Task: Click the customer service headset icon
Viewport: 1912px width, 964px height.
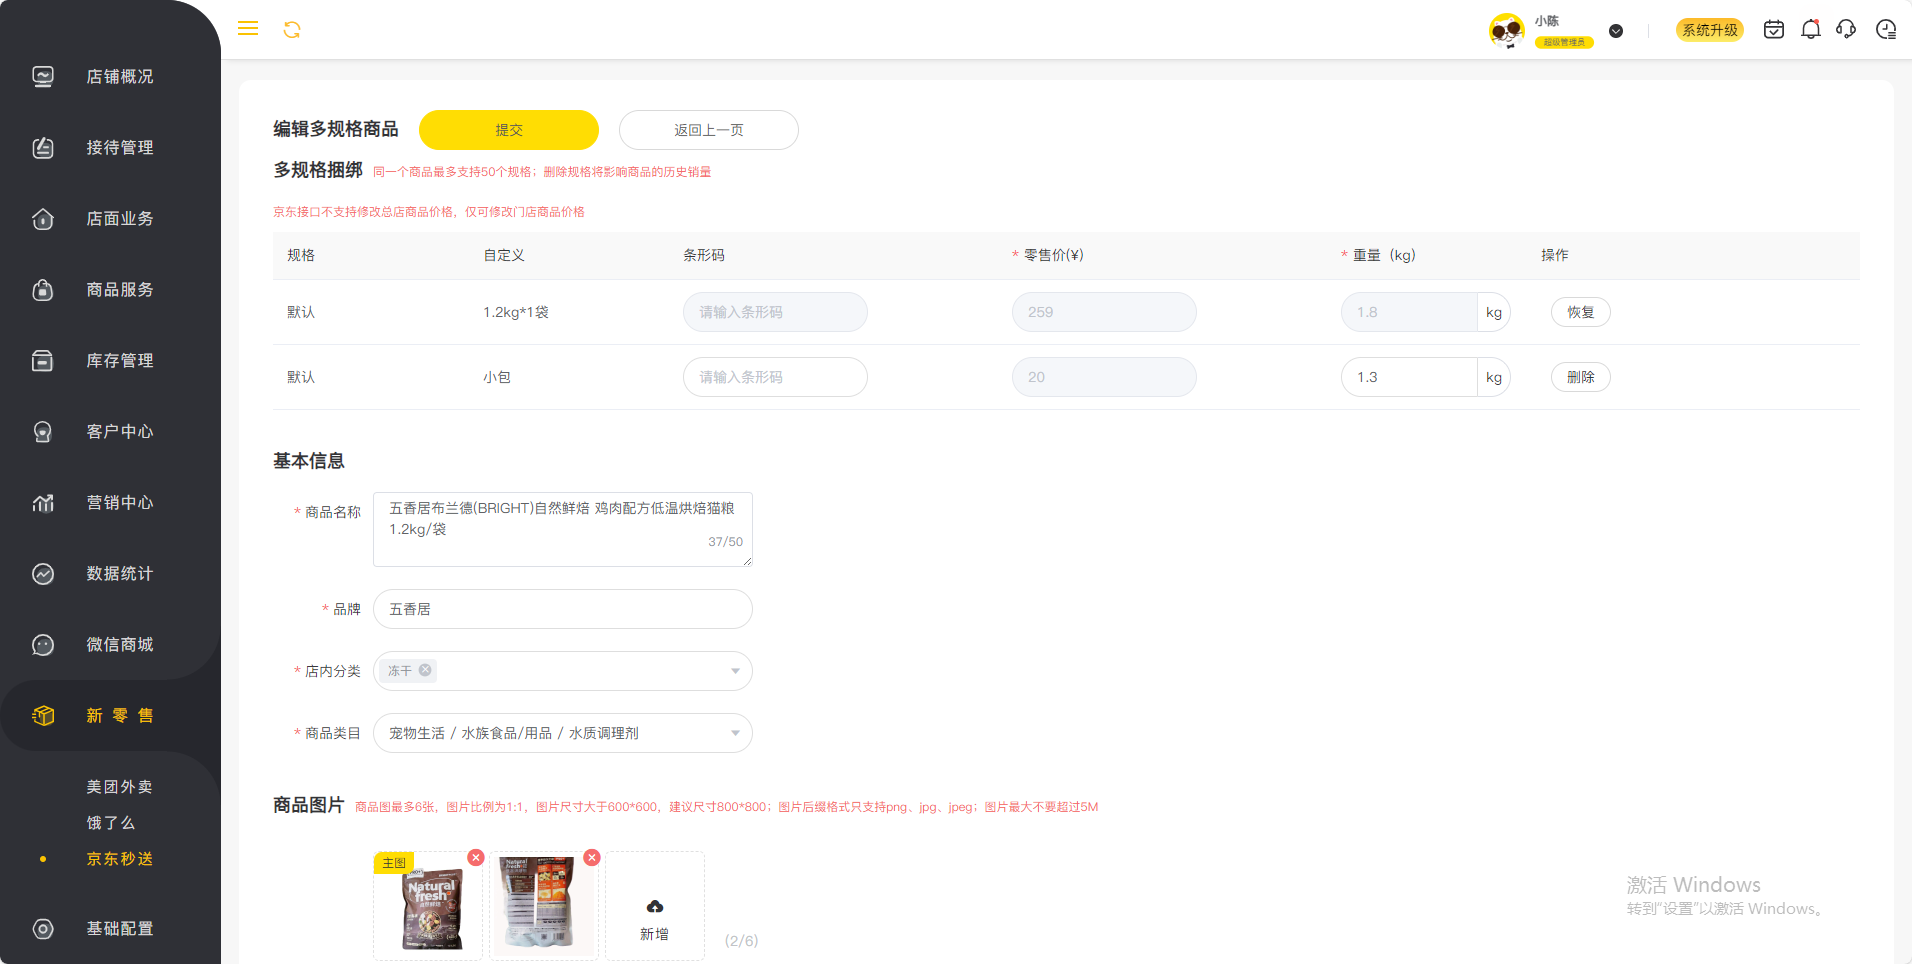Action: [x=1846, y=30]
